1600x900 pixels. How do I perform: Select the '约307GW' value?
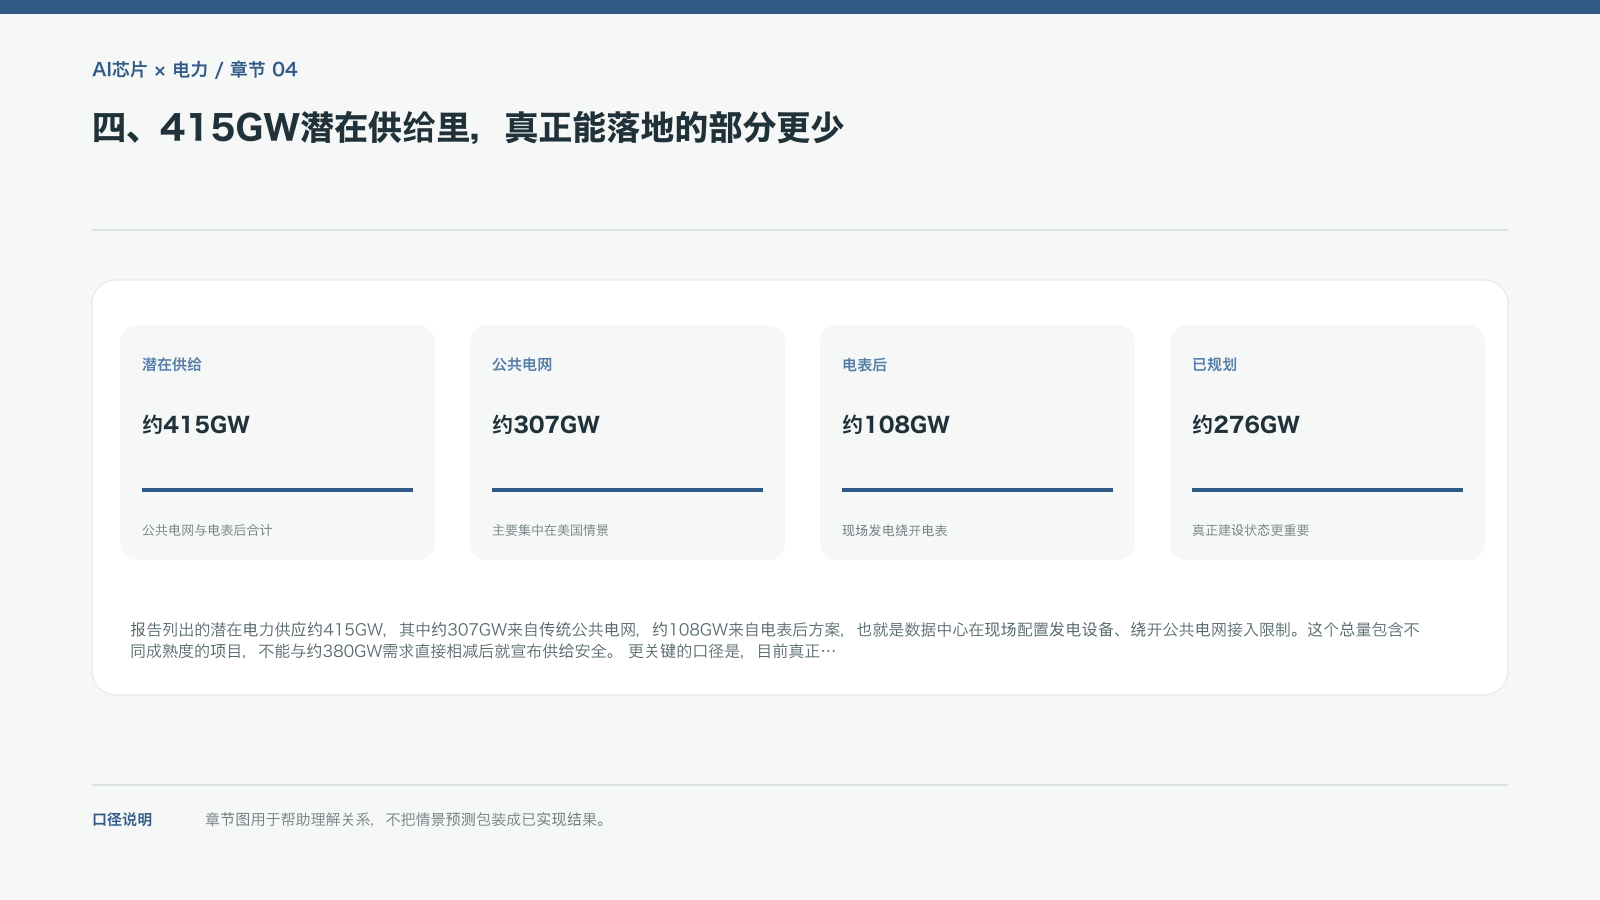pyautogui.click(x=546, y=425)
